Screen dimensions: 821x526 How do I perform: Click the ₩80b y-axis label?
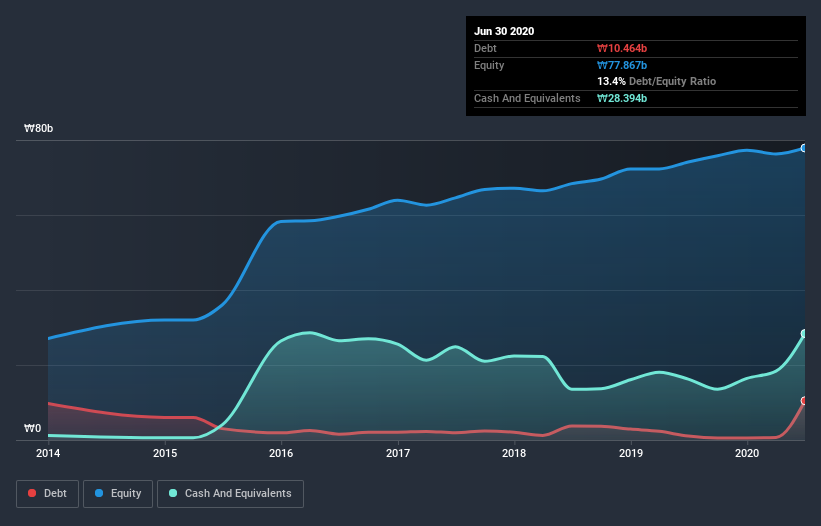point(39,129)
